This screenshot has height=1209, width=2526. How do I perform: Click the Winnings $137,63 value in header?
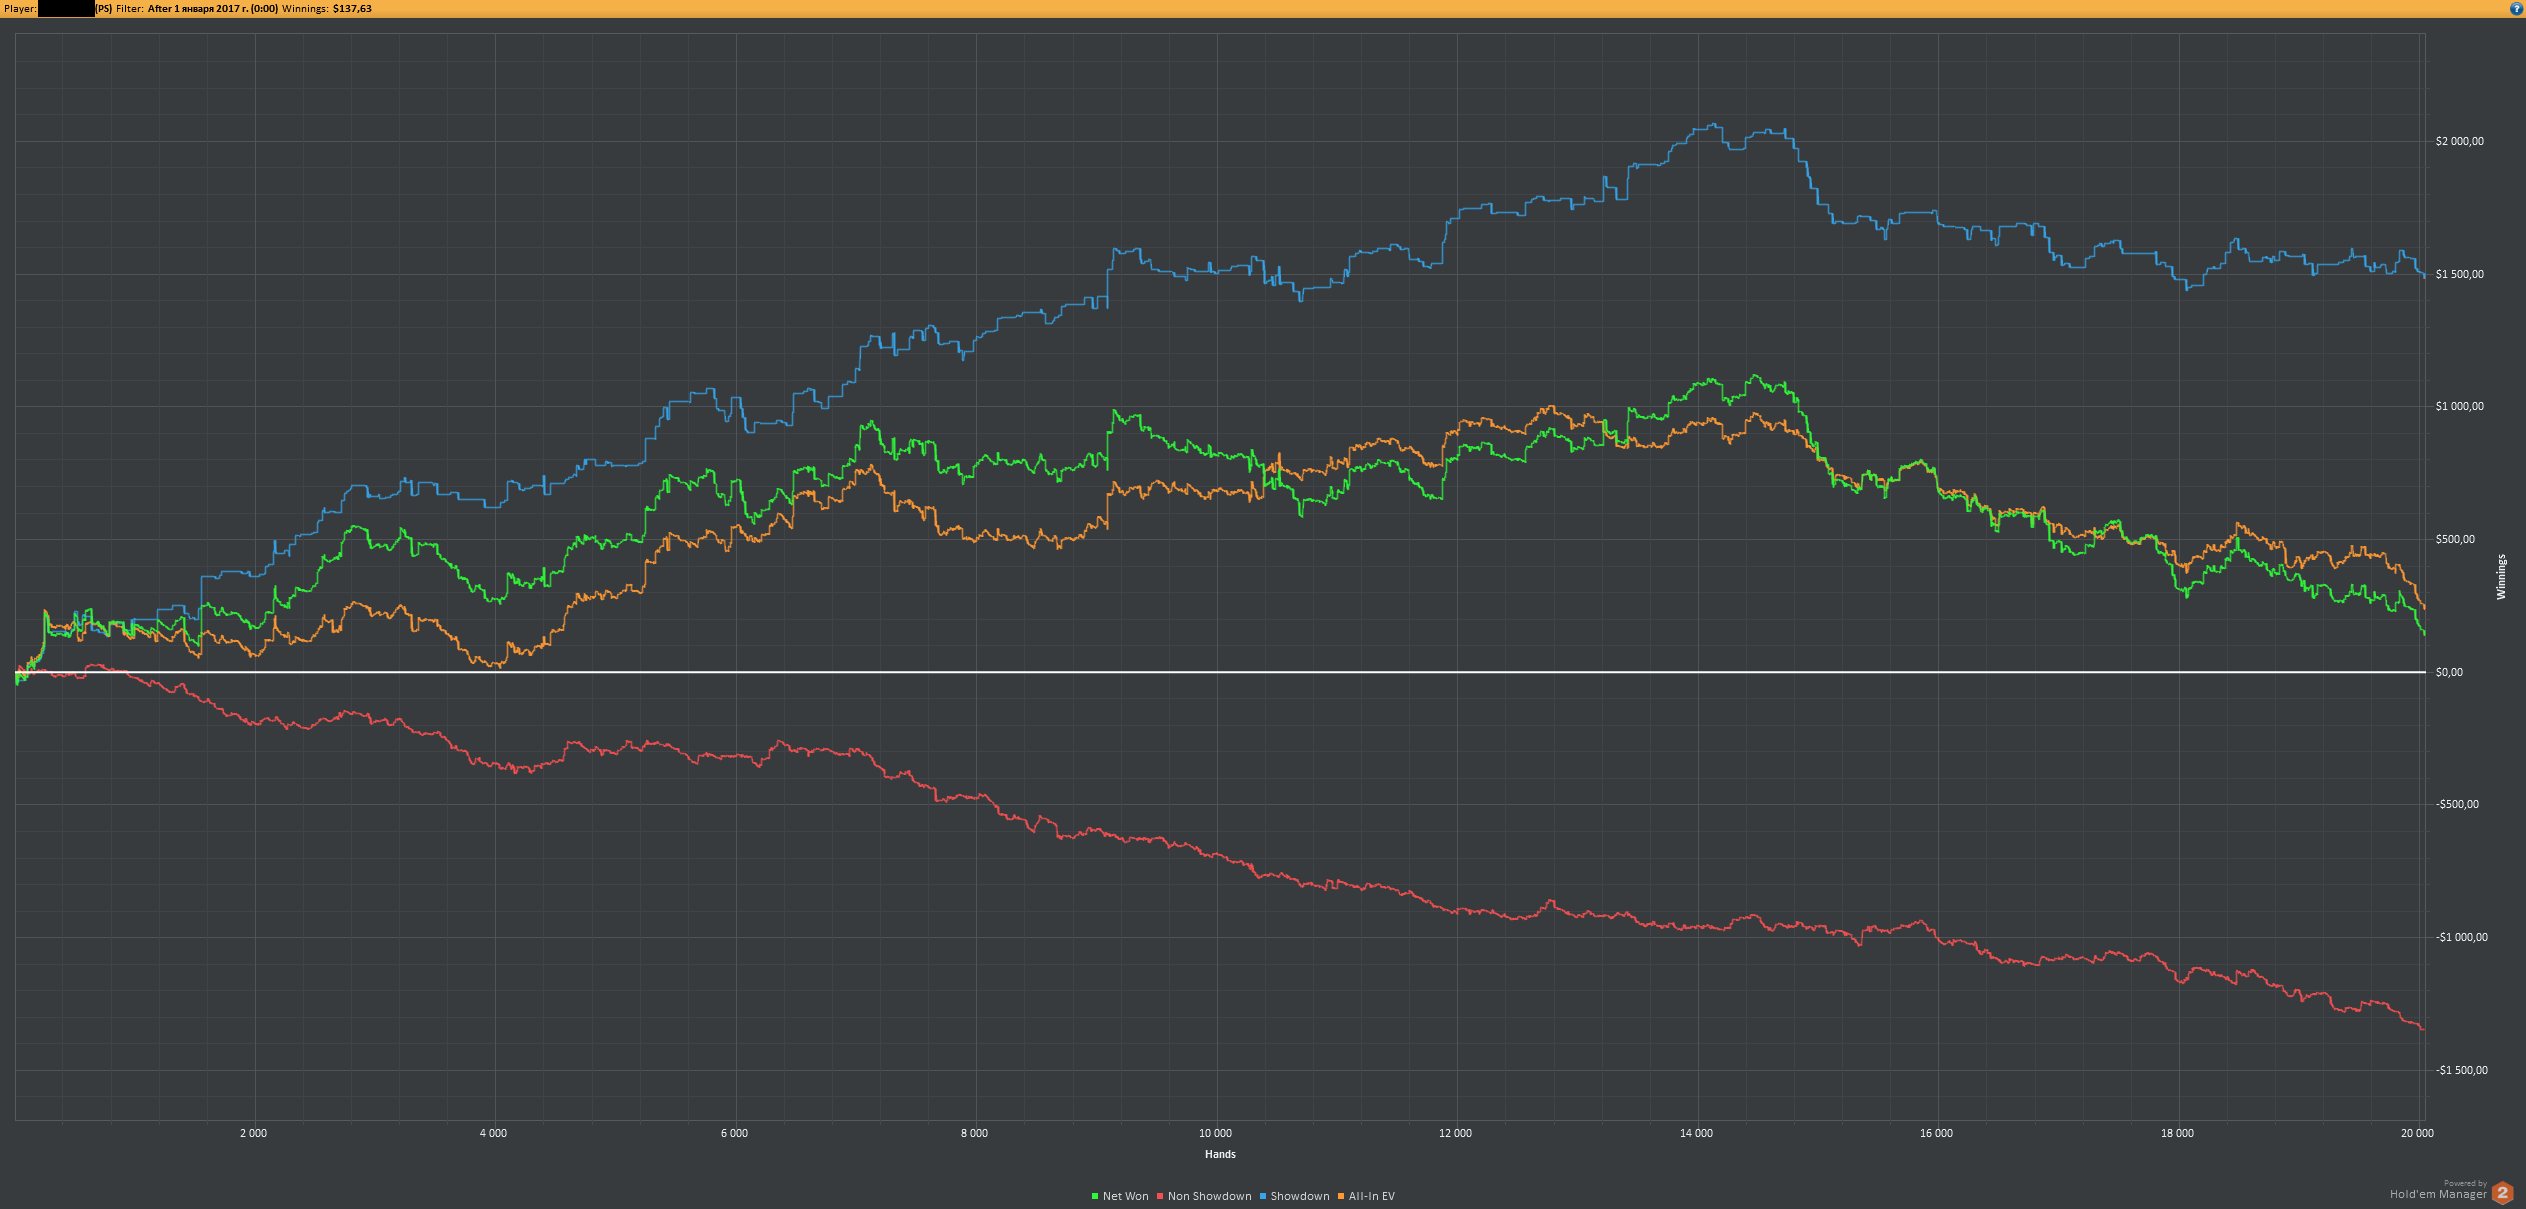[352, 8]
